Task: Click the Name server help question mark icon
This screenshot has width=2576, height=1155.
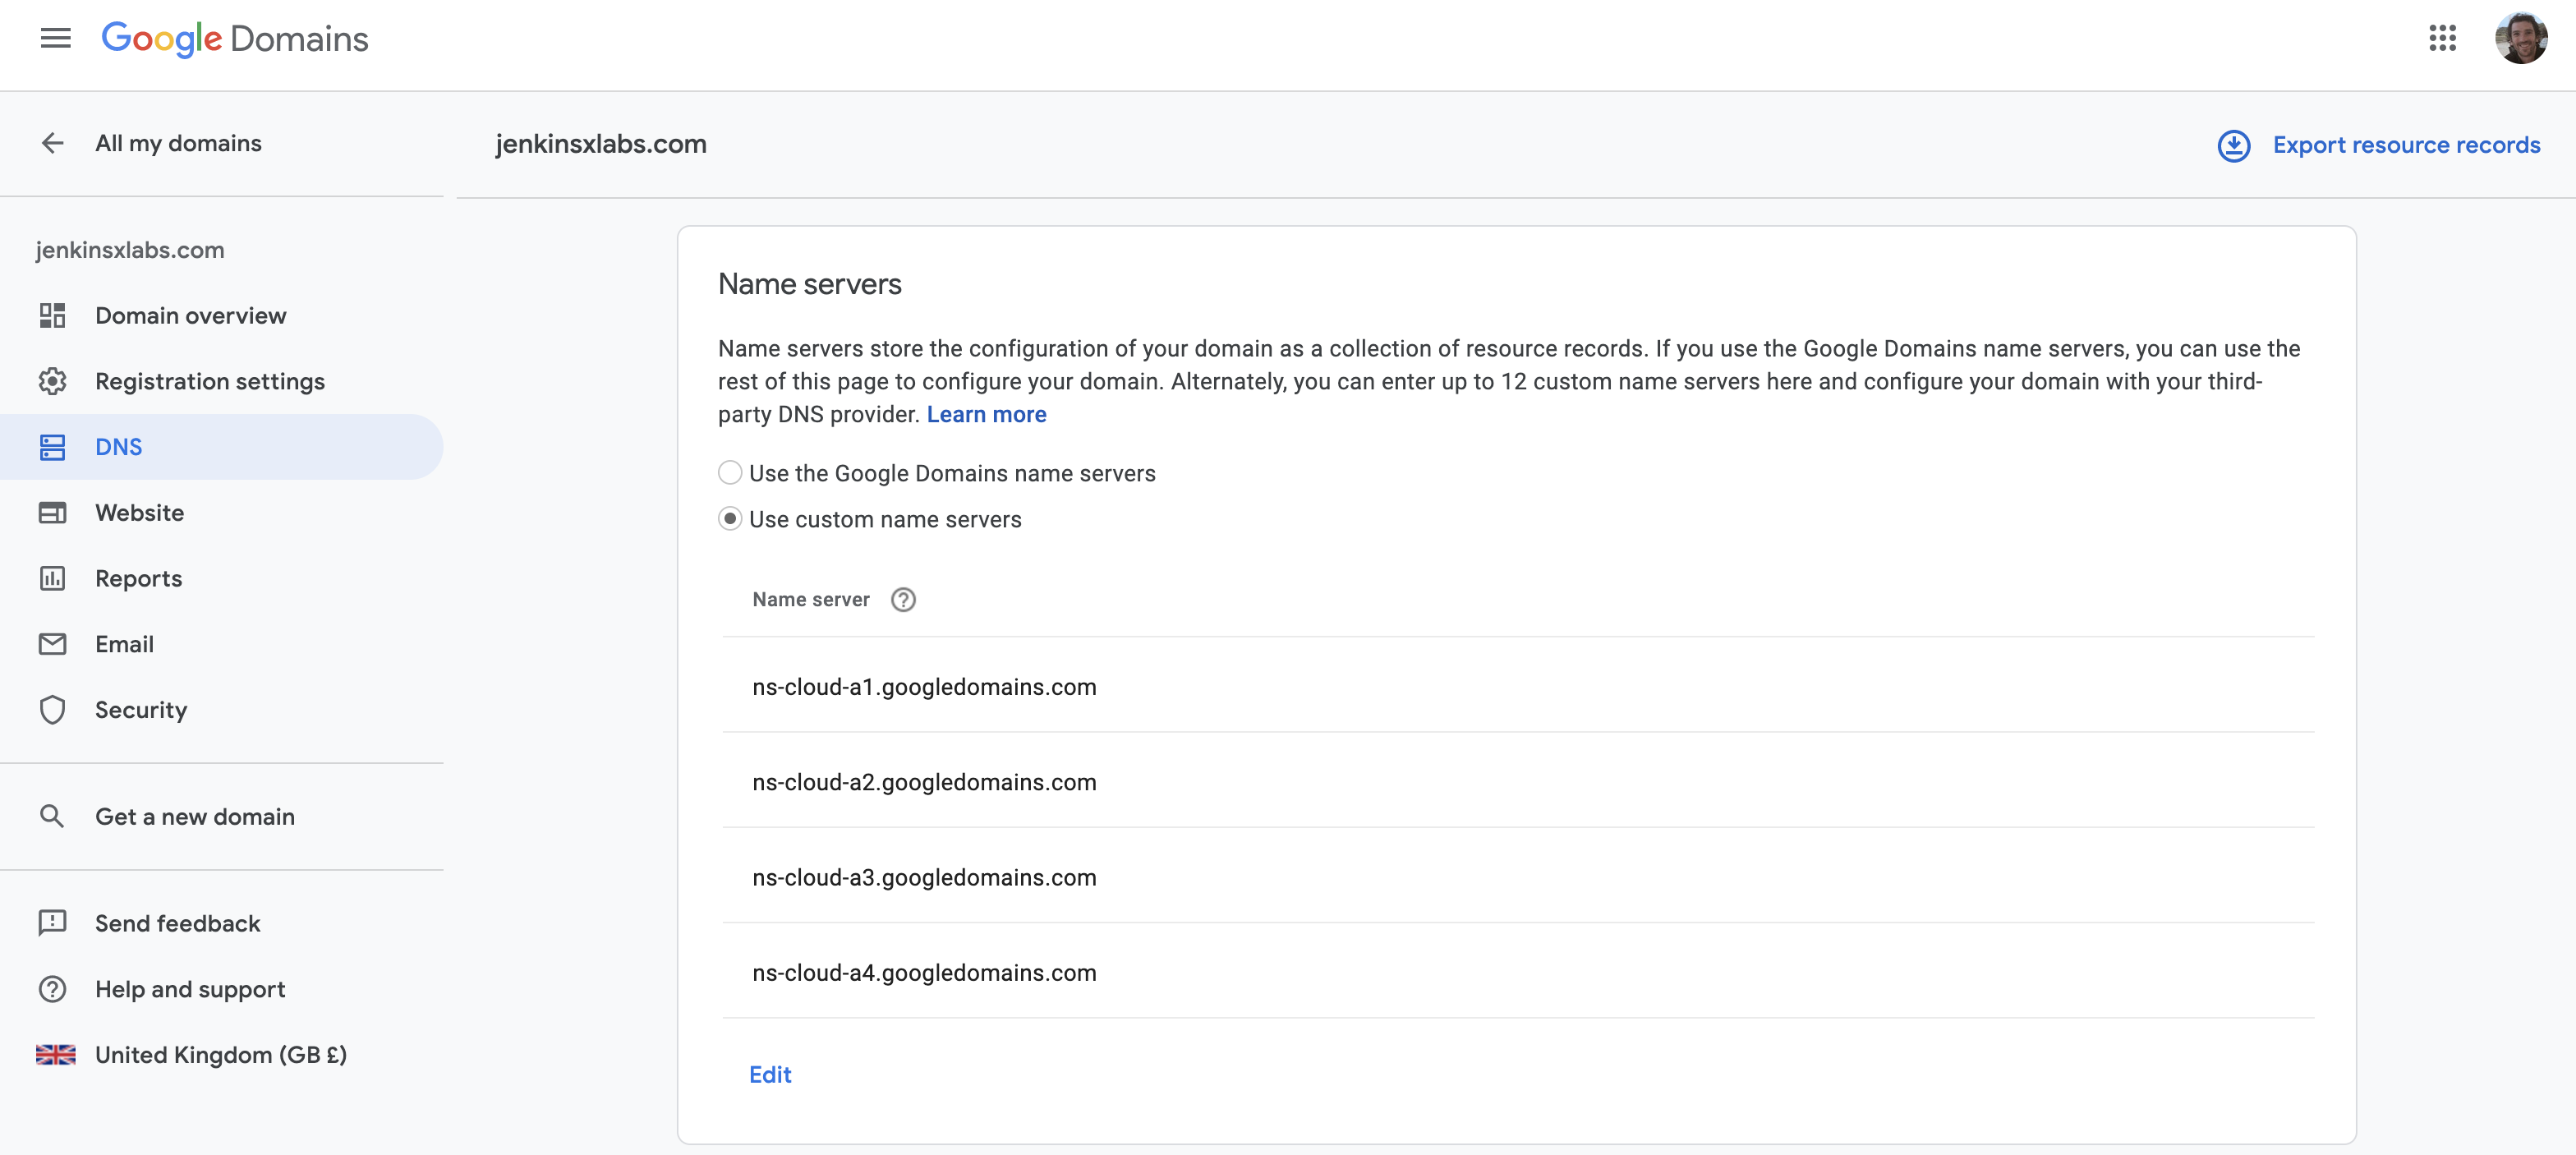Action: click(903, 599)
